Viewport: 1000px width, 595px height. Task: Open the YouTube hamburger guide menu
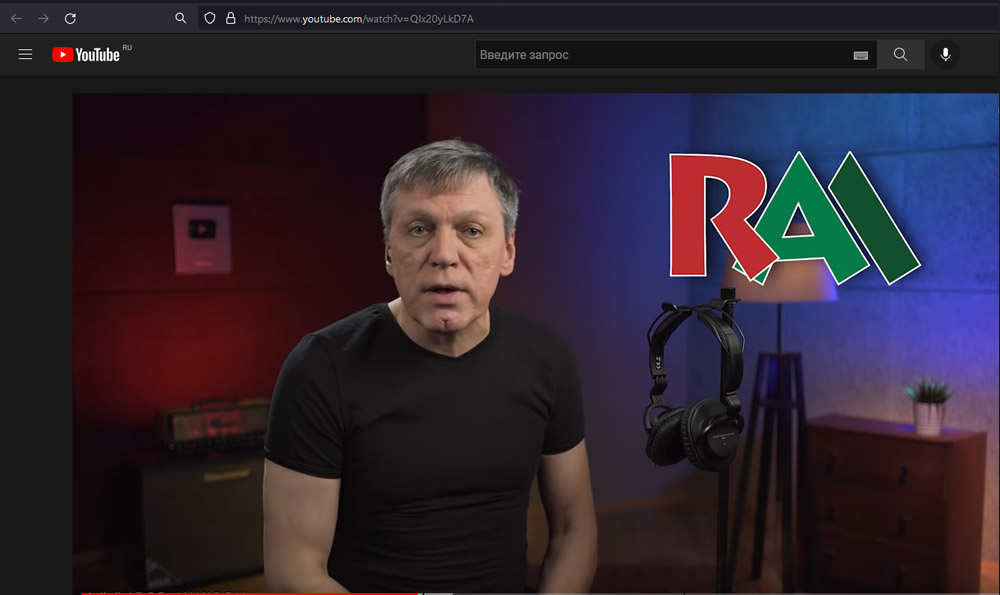(26, 55)
